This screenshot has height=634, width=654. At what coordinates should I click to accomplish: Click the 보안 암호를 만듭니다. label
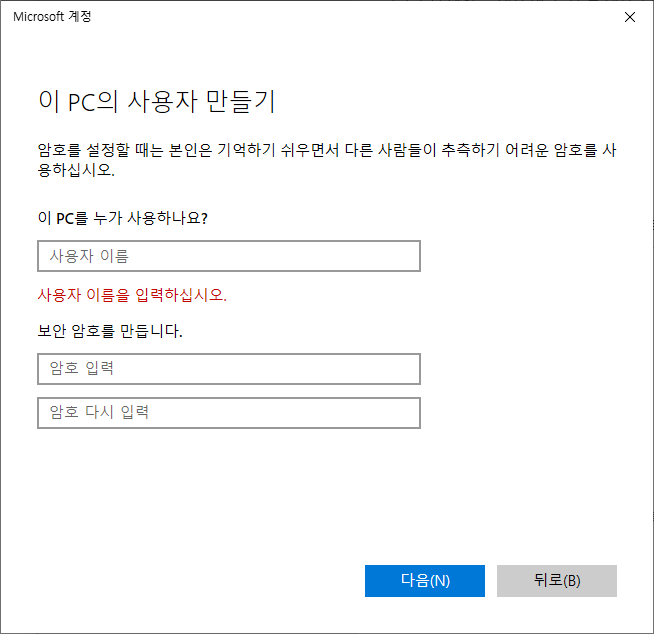click(x=110, y=331)
